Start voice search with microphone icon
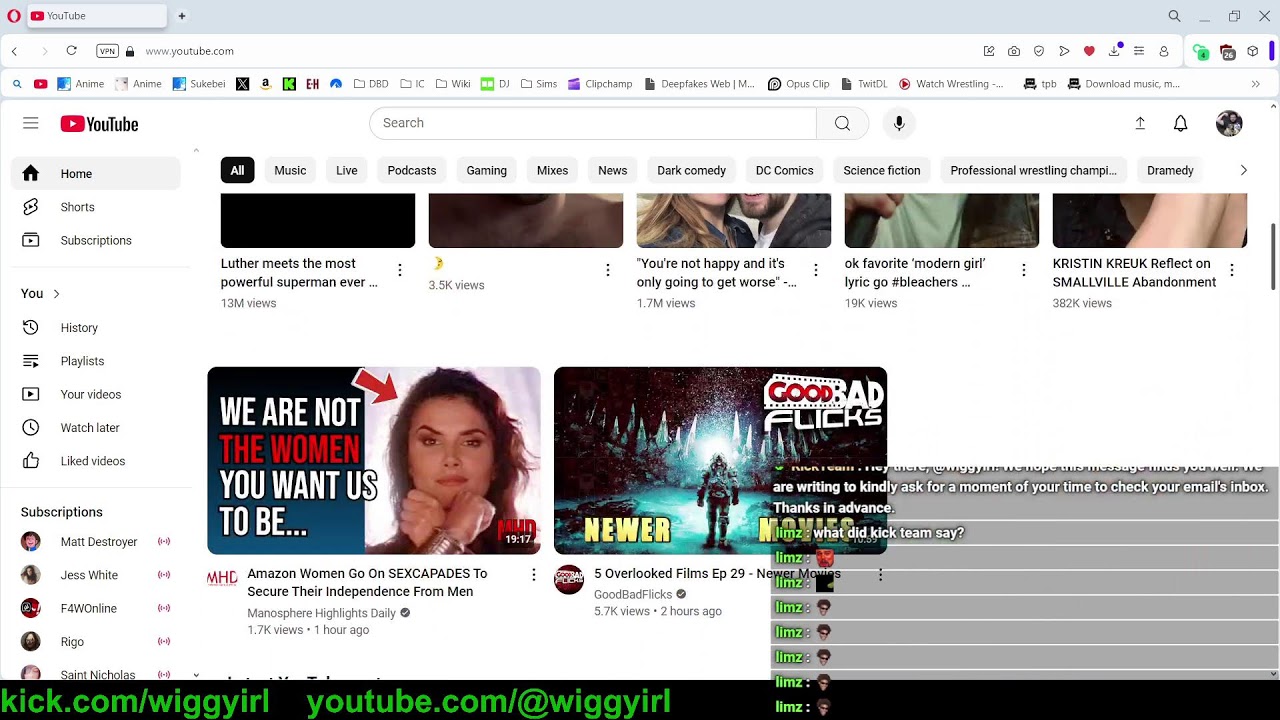 tap(899, 123)
